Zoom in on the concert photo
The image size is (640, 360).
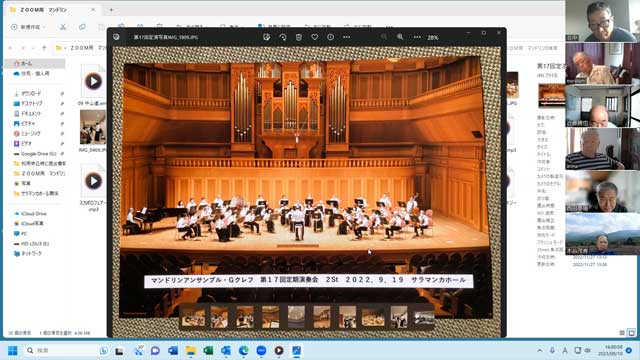(x=400, y=37)
